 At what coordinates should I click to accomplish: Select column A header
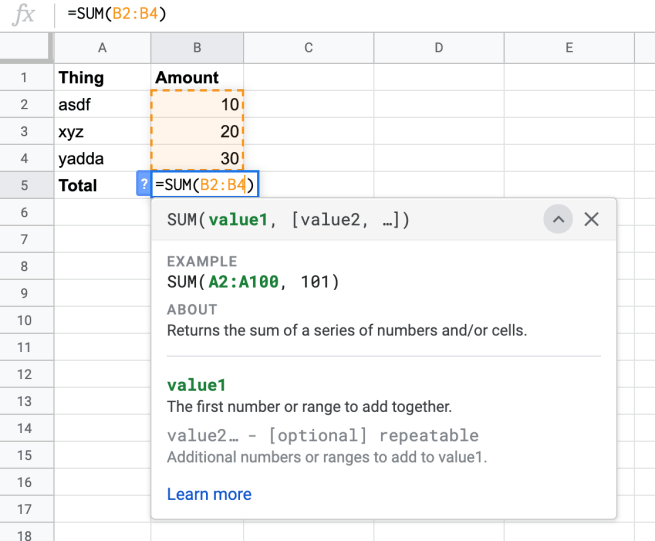pyautogui.click(x=102, y=48)
